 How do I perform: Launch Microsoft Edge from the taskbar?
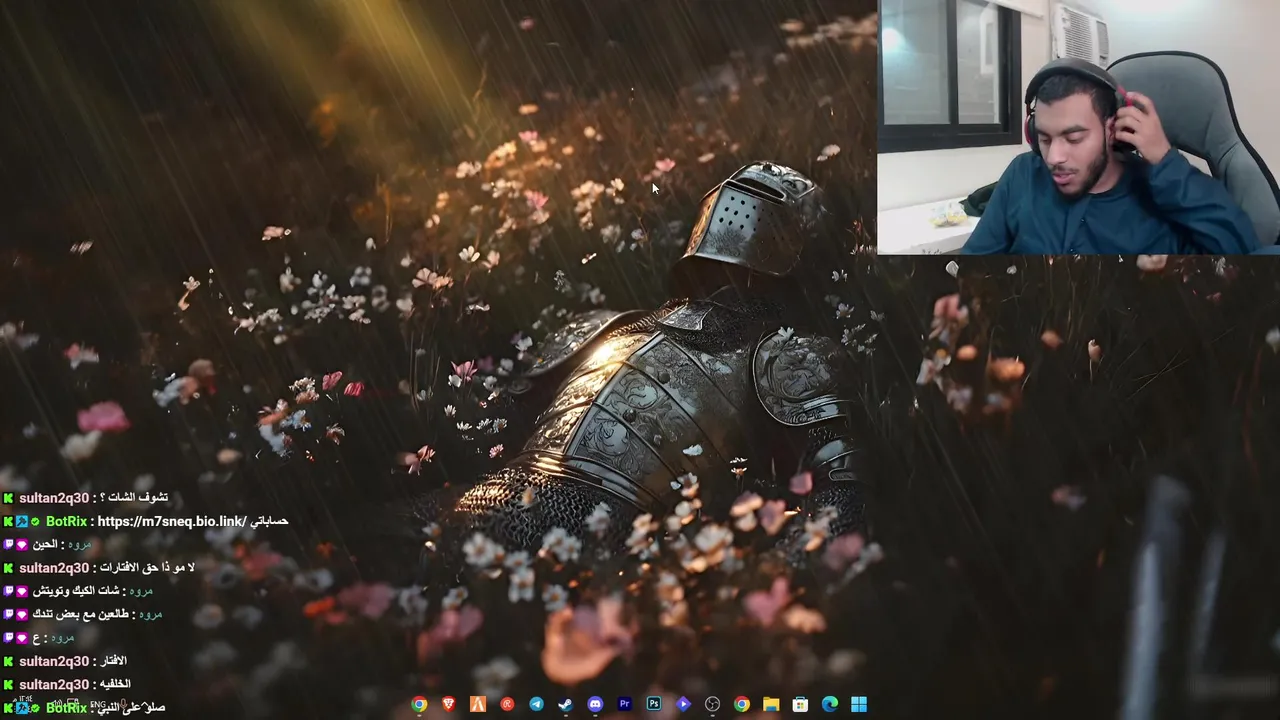tap(829, 704)
